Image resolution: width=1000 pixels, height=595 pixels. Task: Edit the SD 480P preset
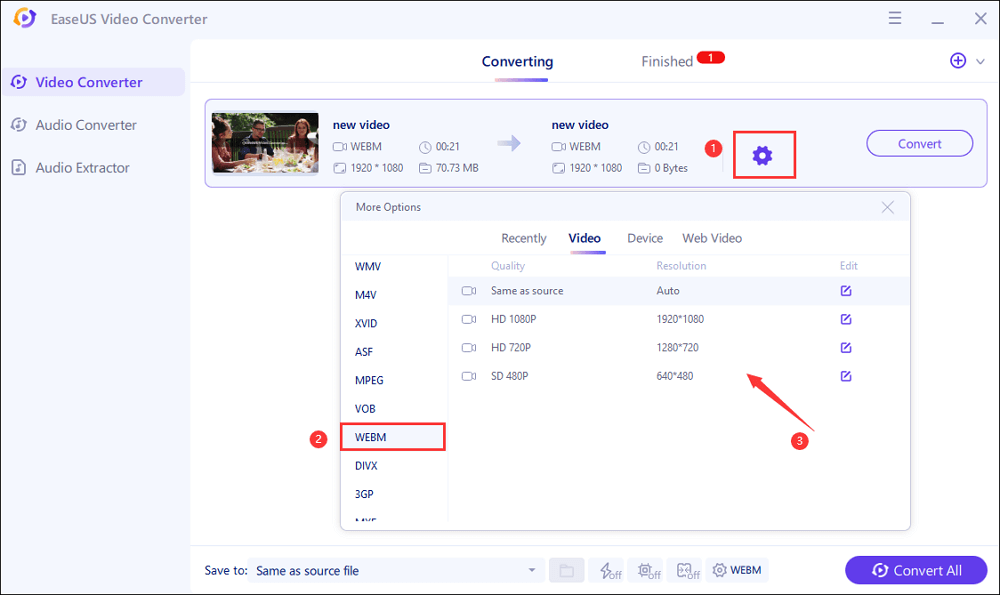pyautogui.click(x=846, y=376)
